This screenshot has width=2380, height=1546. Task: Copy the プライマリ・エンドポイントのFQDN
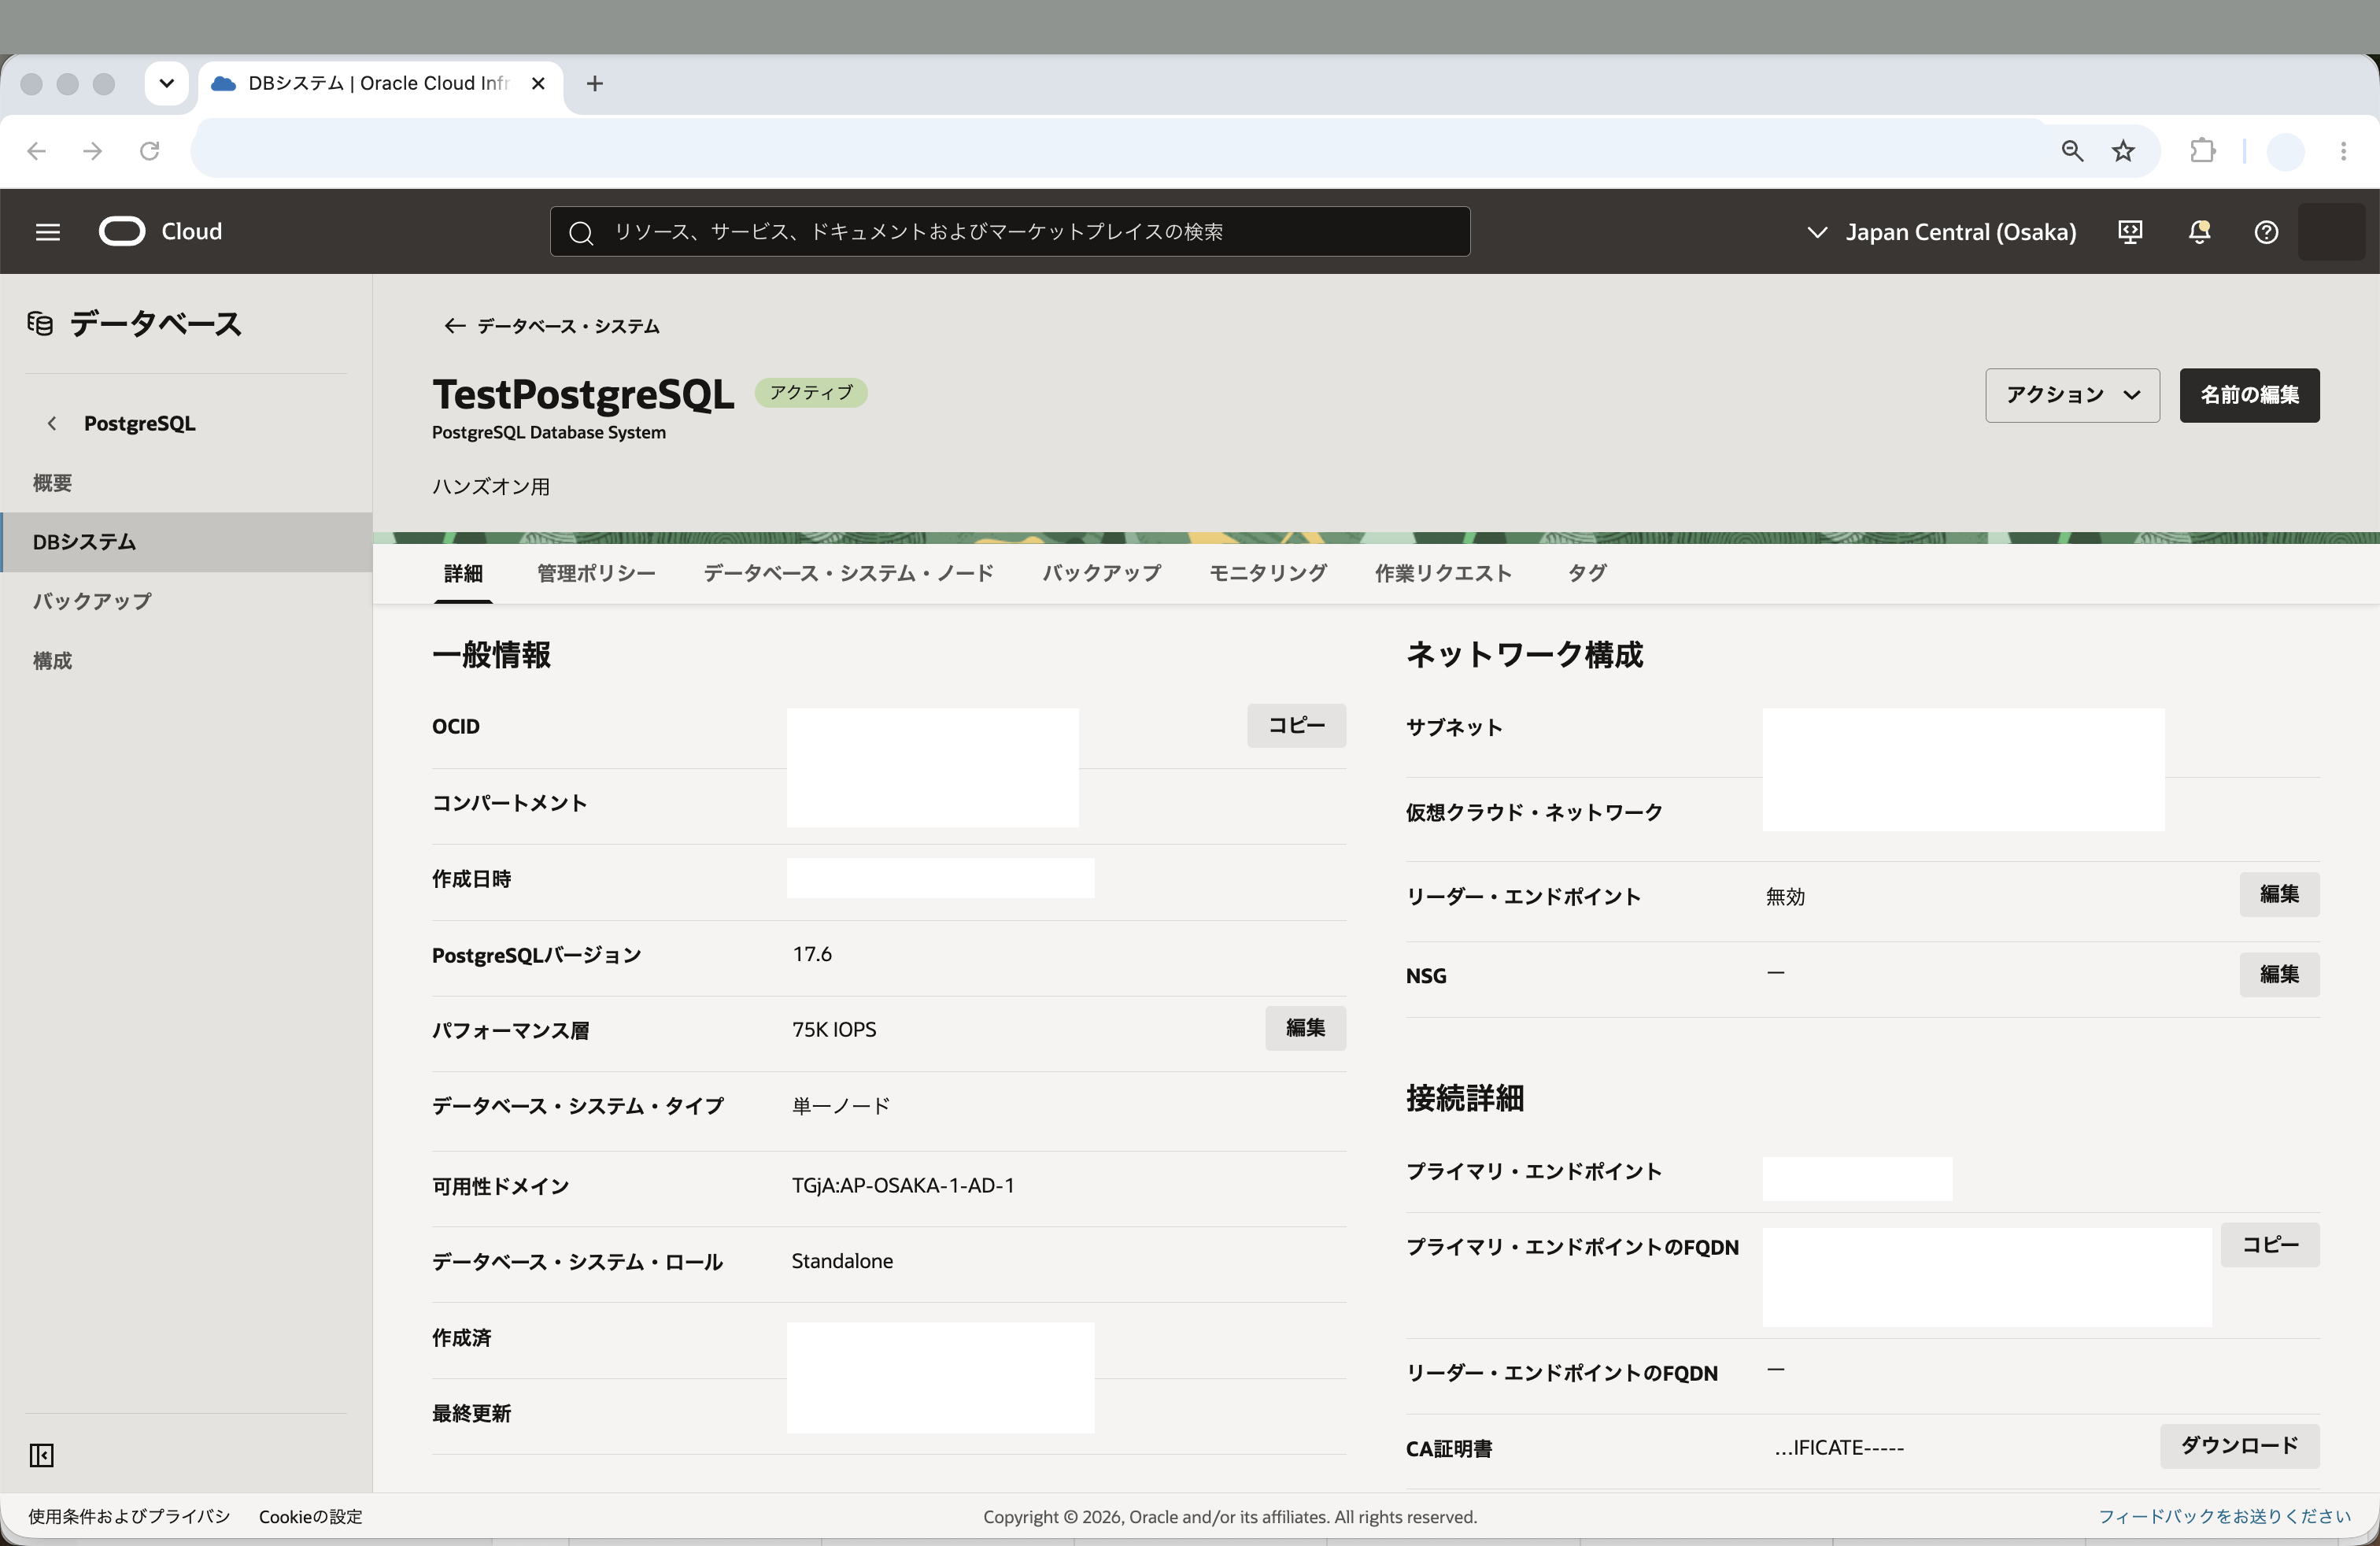click(2270, 1245)
